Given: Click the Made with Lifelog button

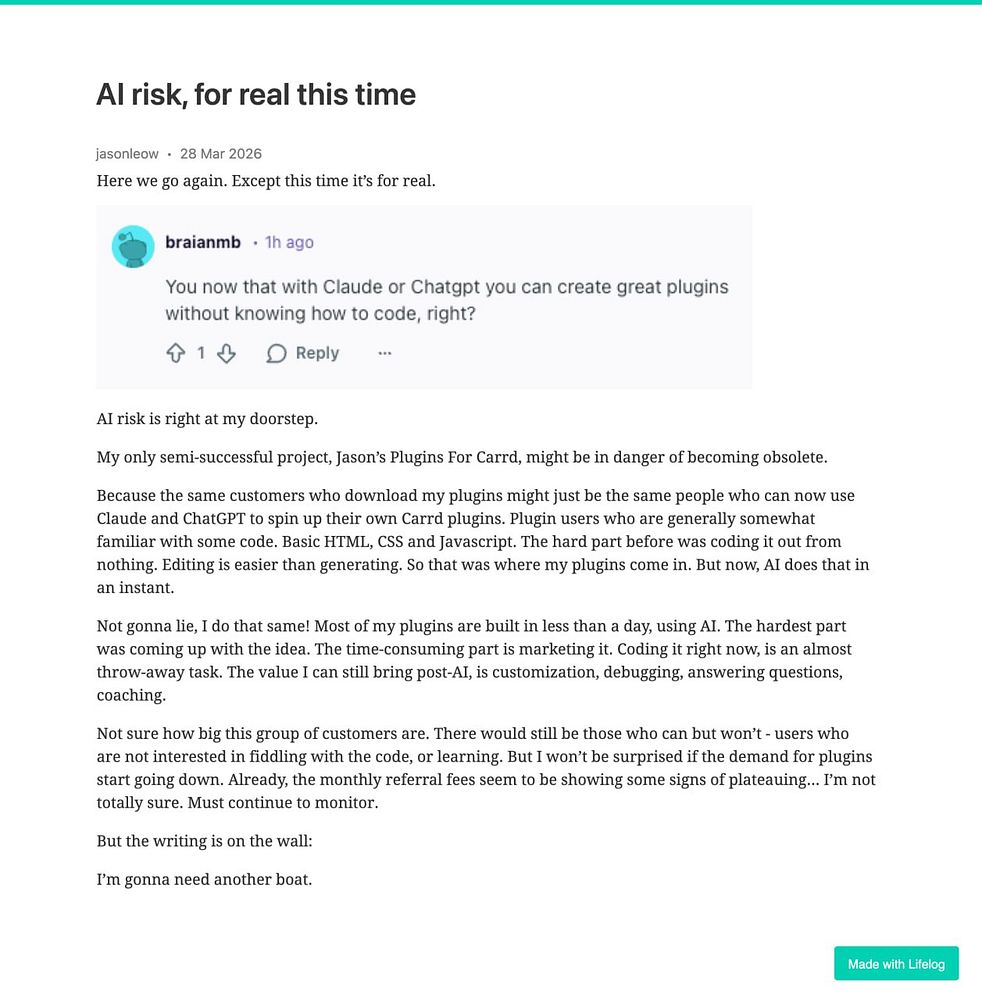Looking at the screenshot, I should point(896,964).
